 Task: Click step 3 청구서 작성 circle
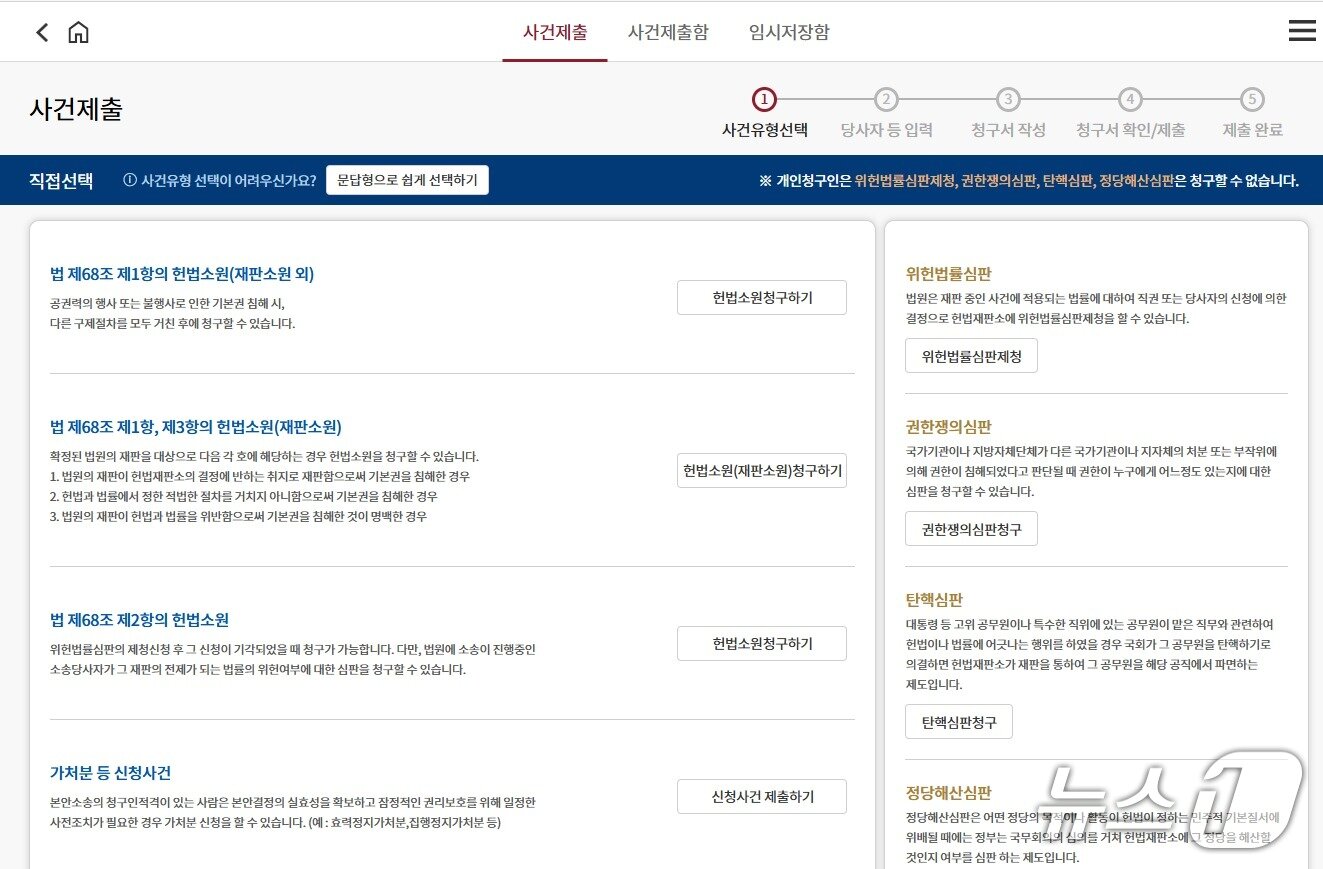tap(1008, 100)
